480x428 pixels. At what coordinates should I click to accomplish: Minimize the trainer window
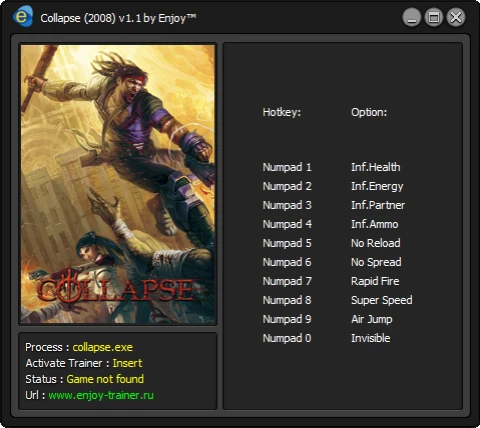pos(412,17)
